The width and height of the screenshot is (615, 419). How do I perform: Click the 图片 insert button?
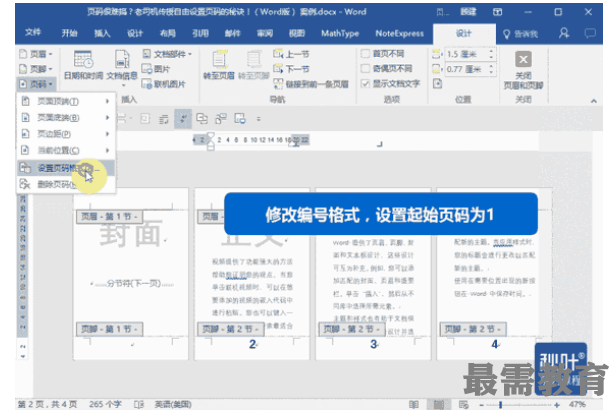click(156, 69)
